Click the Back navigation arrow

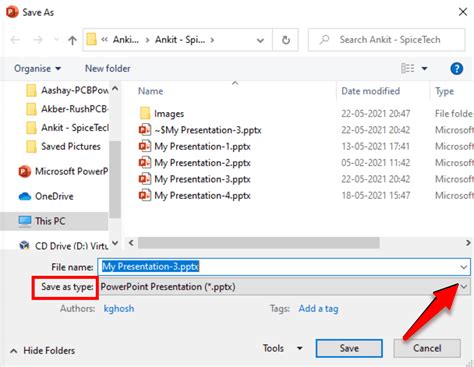point(15,40)
